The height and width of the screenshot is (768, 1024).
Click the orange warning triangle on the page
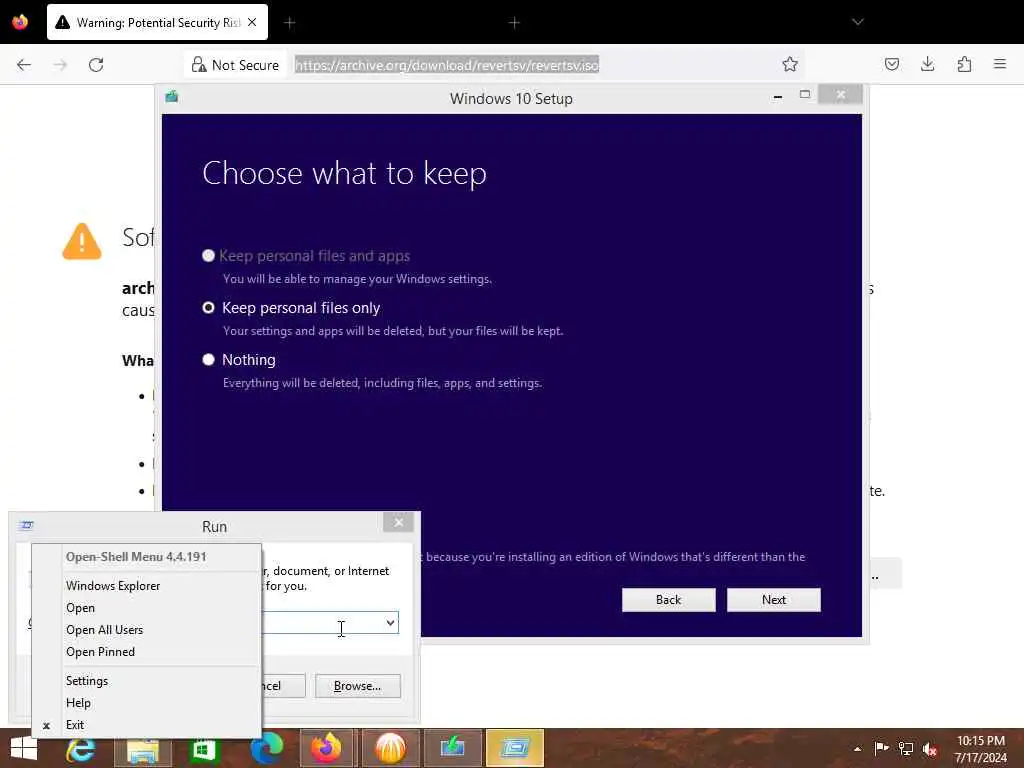tap(82, 242)
